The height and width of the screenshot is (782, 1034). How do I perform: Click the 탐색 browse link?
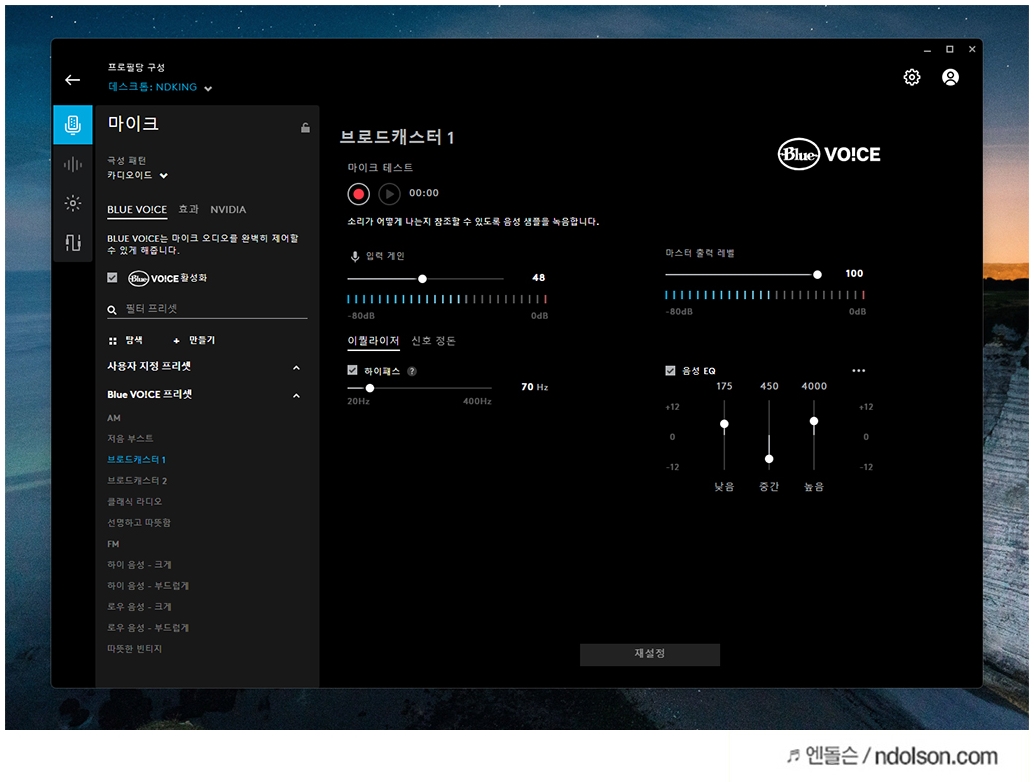[x=134, y=340]
